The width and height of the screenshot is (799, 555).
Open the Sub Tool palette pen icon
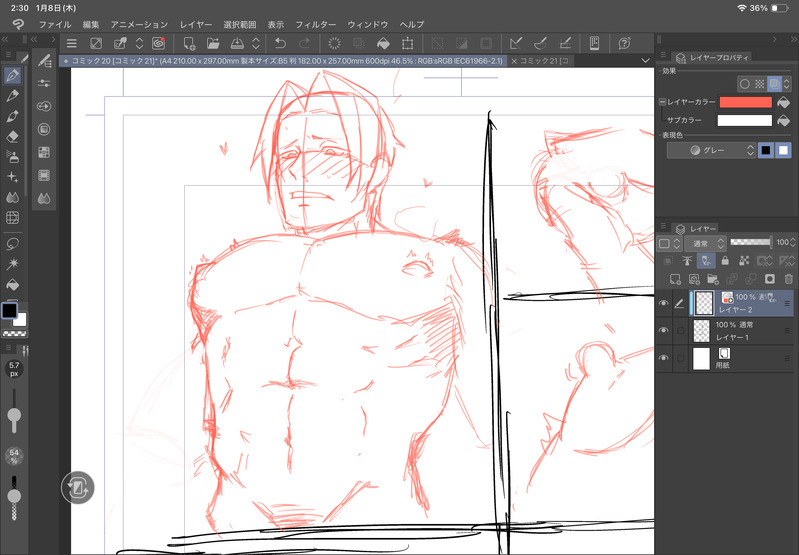[44, 60]
